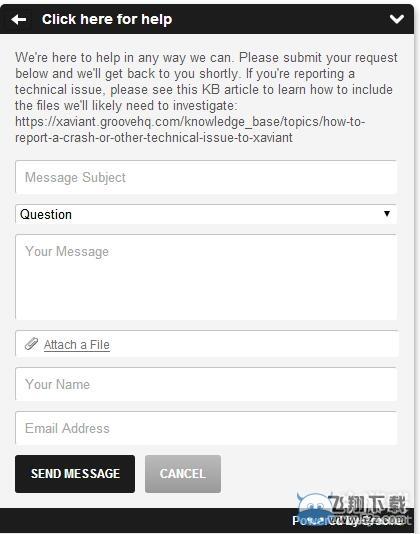Open the Attach a File link

[x=77, y=345]
